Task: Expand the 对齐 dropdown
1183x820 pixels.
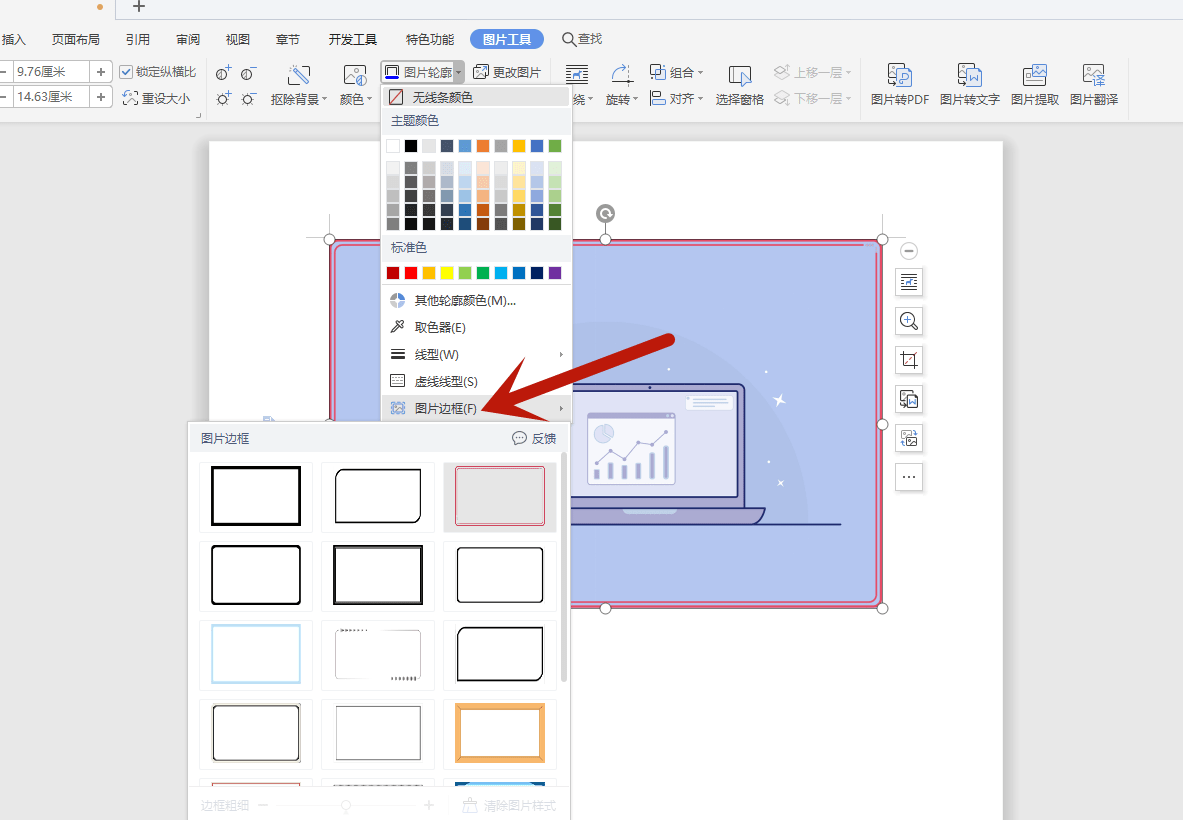Action: click(677, 98)
